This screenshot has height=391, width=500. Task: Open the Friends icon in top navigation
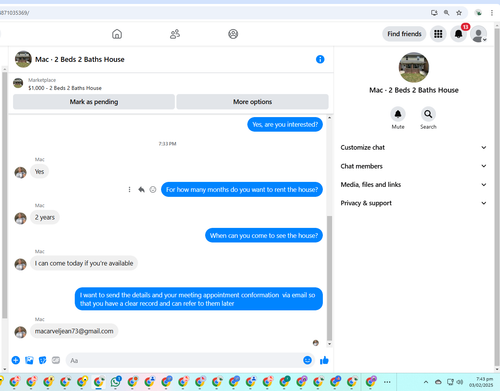(175, 34)
